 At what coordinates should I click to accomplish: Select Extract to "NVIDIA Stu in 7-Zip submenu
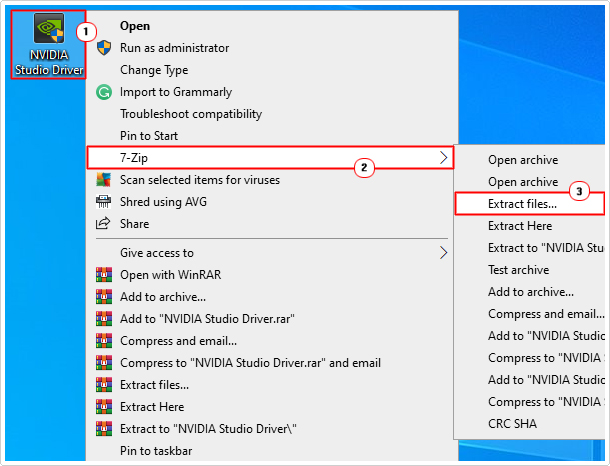(x=546, y=248)
